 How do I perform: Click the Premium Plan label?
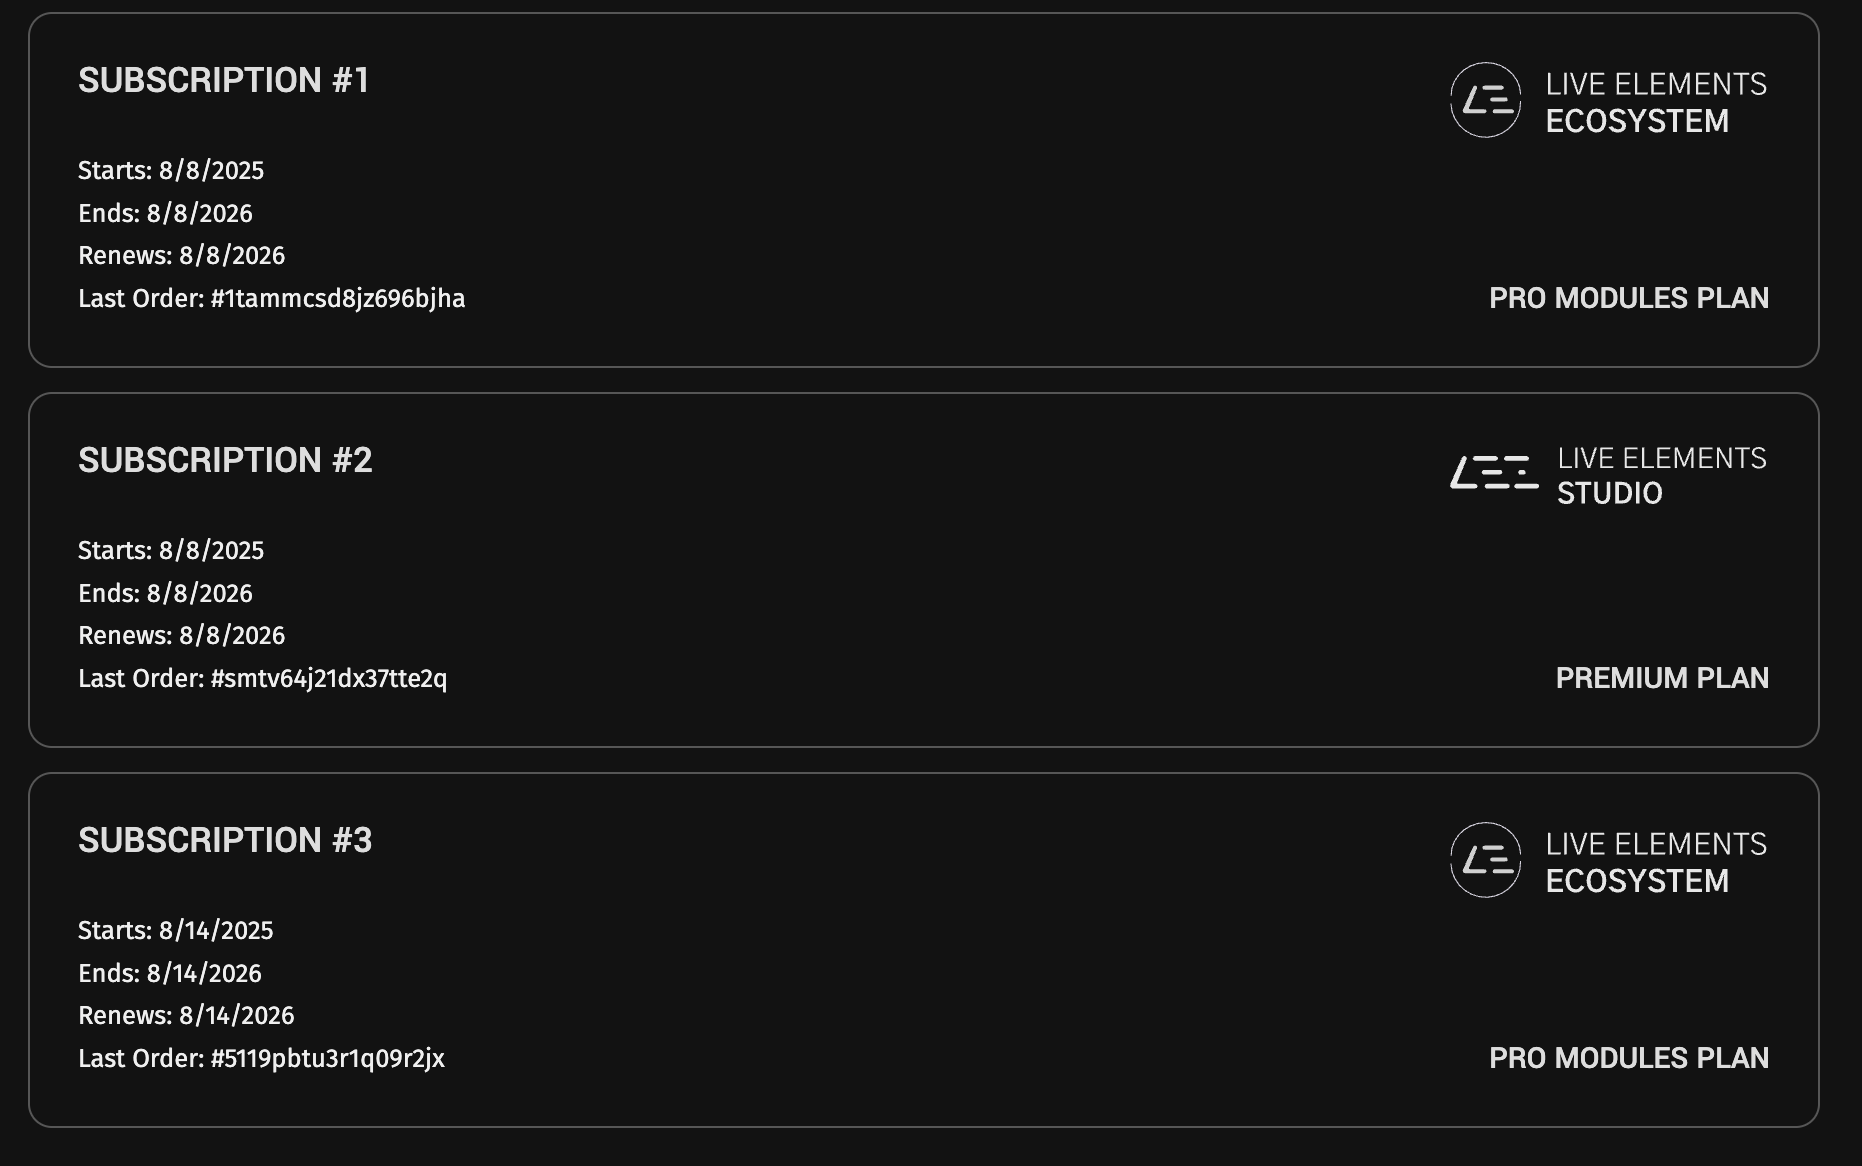pyautogui.click(x=1662, y=678)
